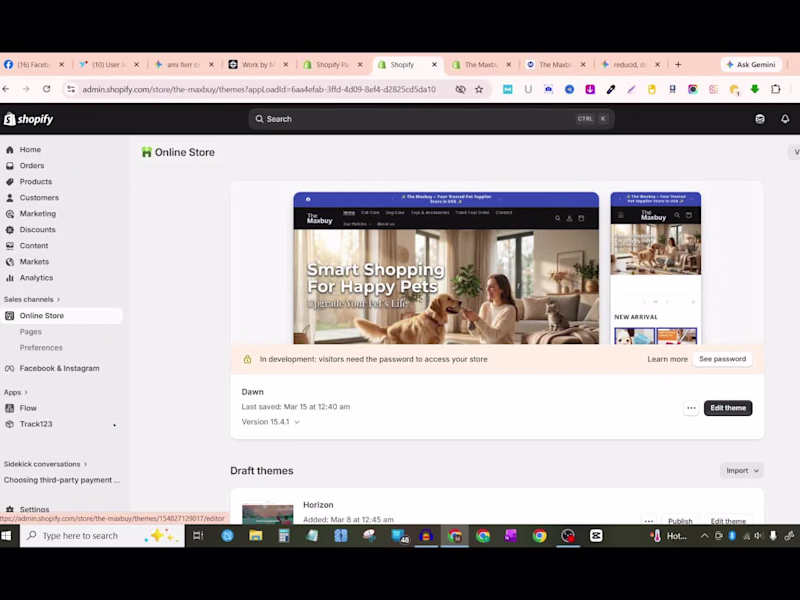This screenshot has height=600, width=800.
Task: Open Discounts in the sidebar
Action: (x=37, y=230)
